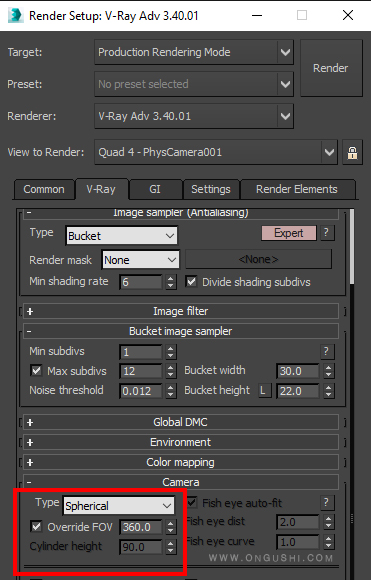Switch to the GI tab
371x580 pixels.
point(155,189)
